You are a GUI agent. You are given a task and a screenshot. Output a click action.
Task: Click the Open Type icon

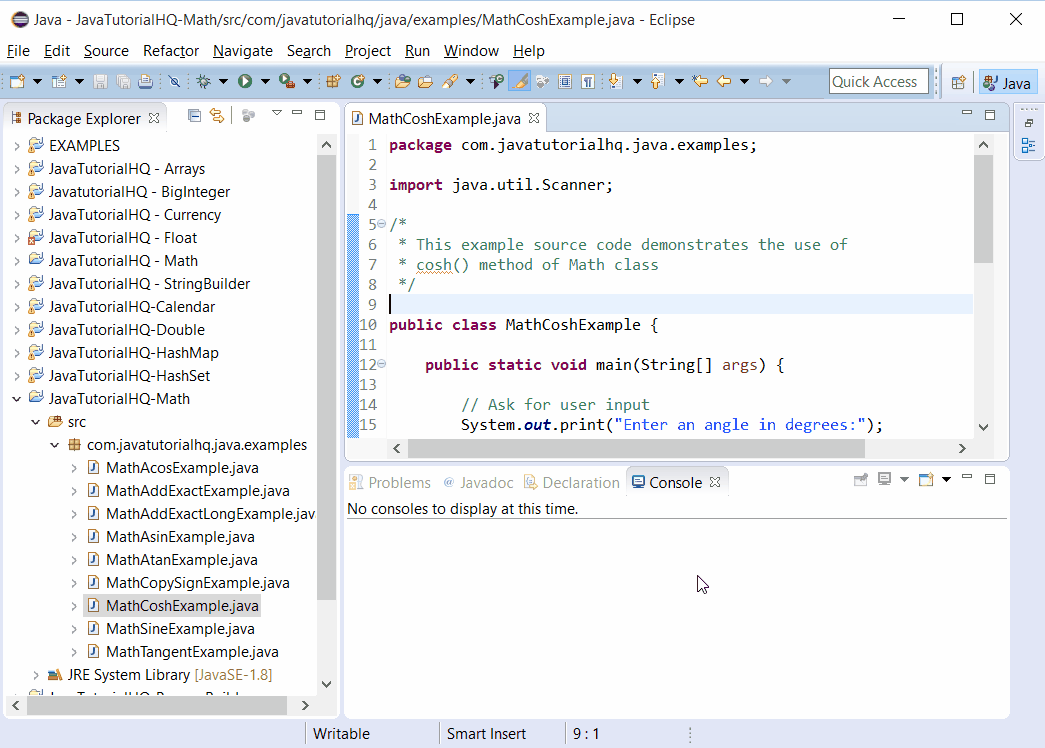click(x=403, y=81)
